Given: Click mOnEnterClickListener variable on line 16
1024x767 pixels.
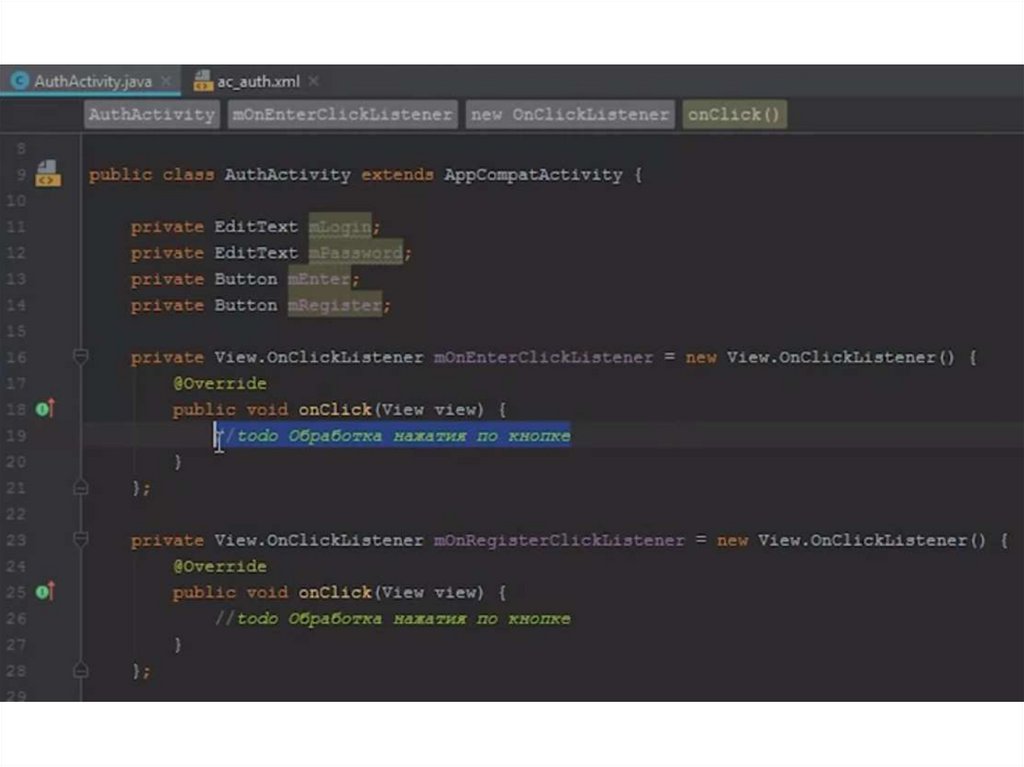Looking at the screenshot, I should (x=543, y=357).
